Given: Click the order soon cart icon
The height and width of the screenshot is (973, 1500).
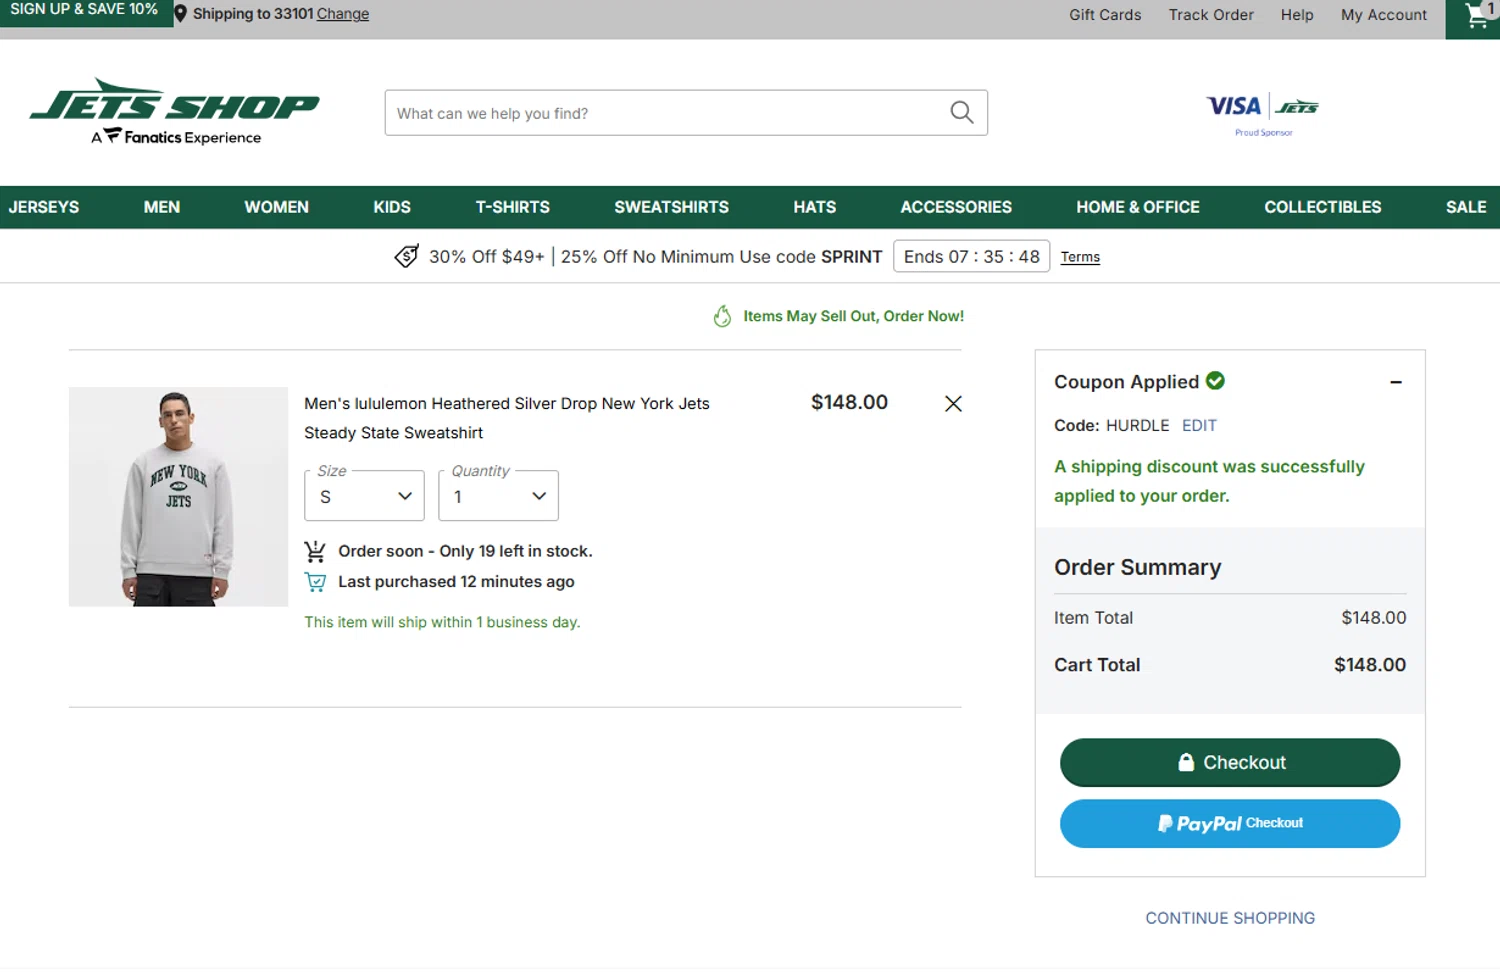Looking at the screenshot, I should point(314,551).
